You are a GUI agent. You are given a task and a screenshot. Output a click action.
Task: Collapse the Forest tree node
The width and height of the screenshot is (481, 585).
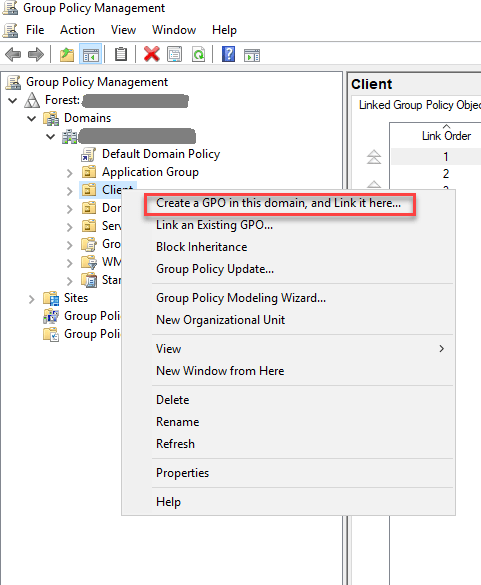coord(13,100)
